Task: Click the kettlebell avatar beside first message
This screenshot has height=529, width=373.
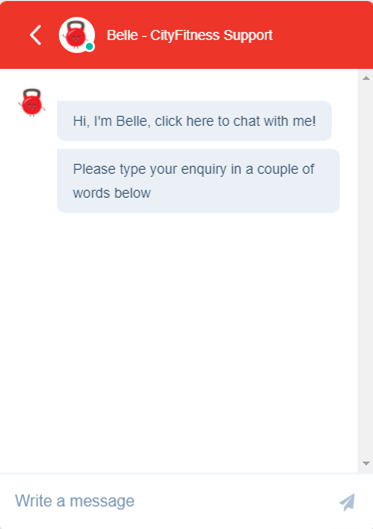Action: [32, 102]
